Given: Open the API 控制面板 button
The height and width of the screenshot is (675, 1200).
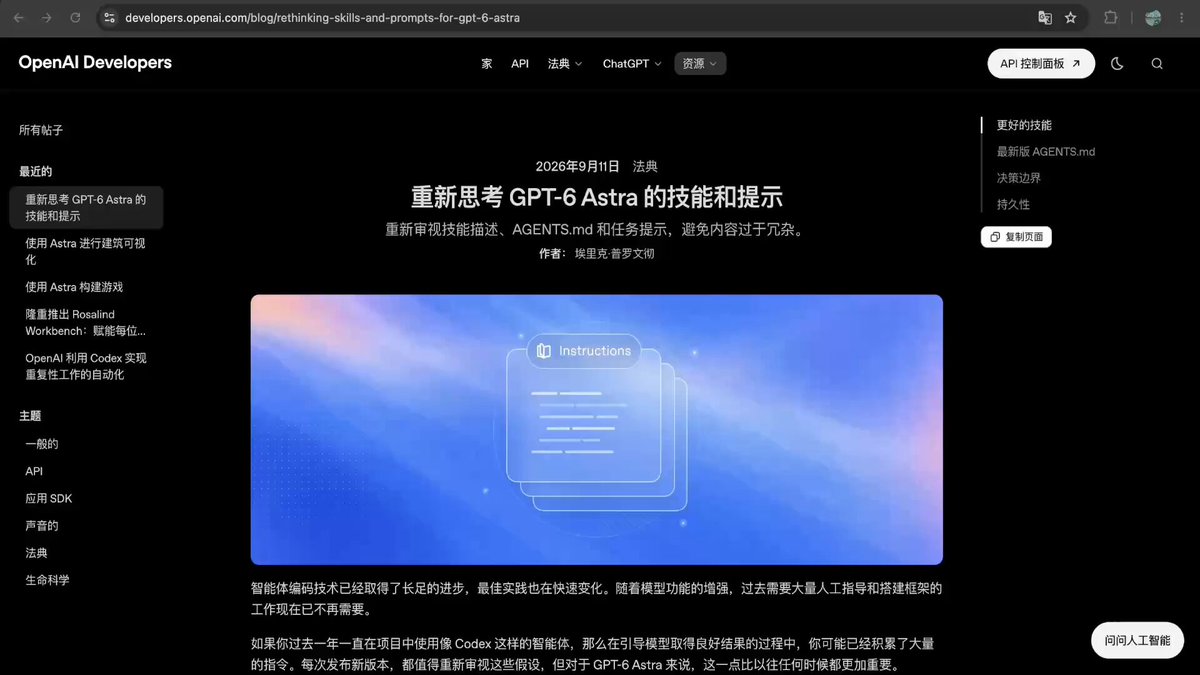Looking at the screenshot, I should (x=1041, y=63).
